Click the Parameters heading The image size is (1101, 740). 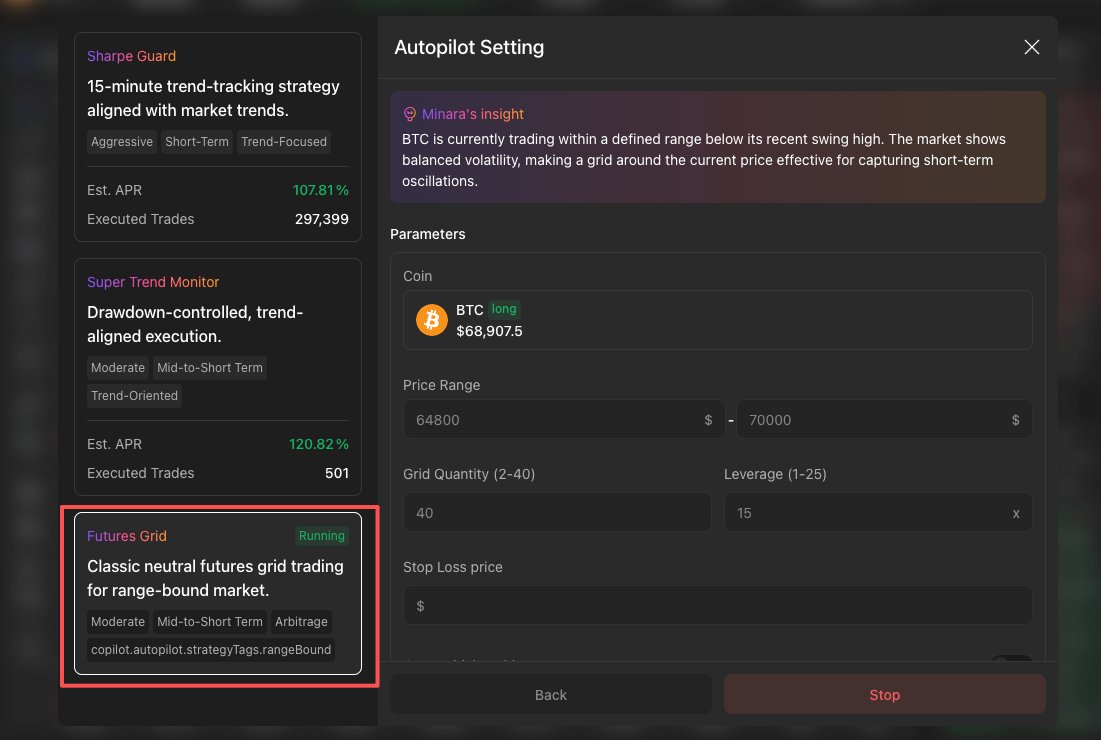pos(428,234)
